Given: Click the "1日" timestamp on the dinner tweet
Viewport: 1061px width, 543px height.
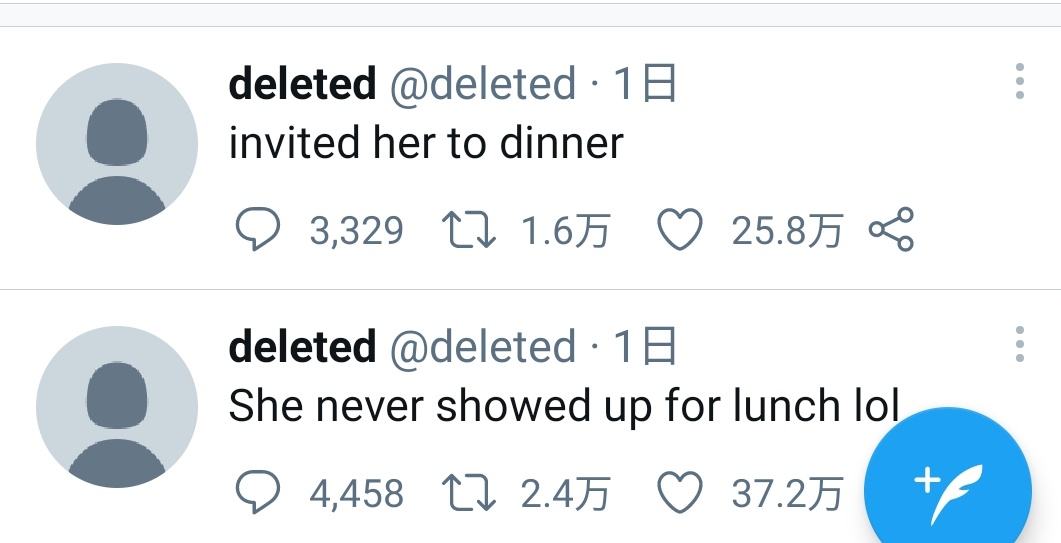Looking at the screenshot, I should pos(645,85).
